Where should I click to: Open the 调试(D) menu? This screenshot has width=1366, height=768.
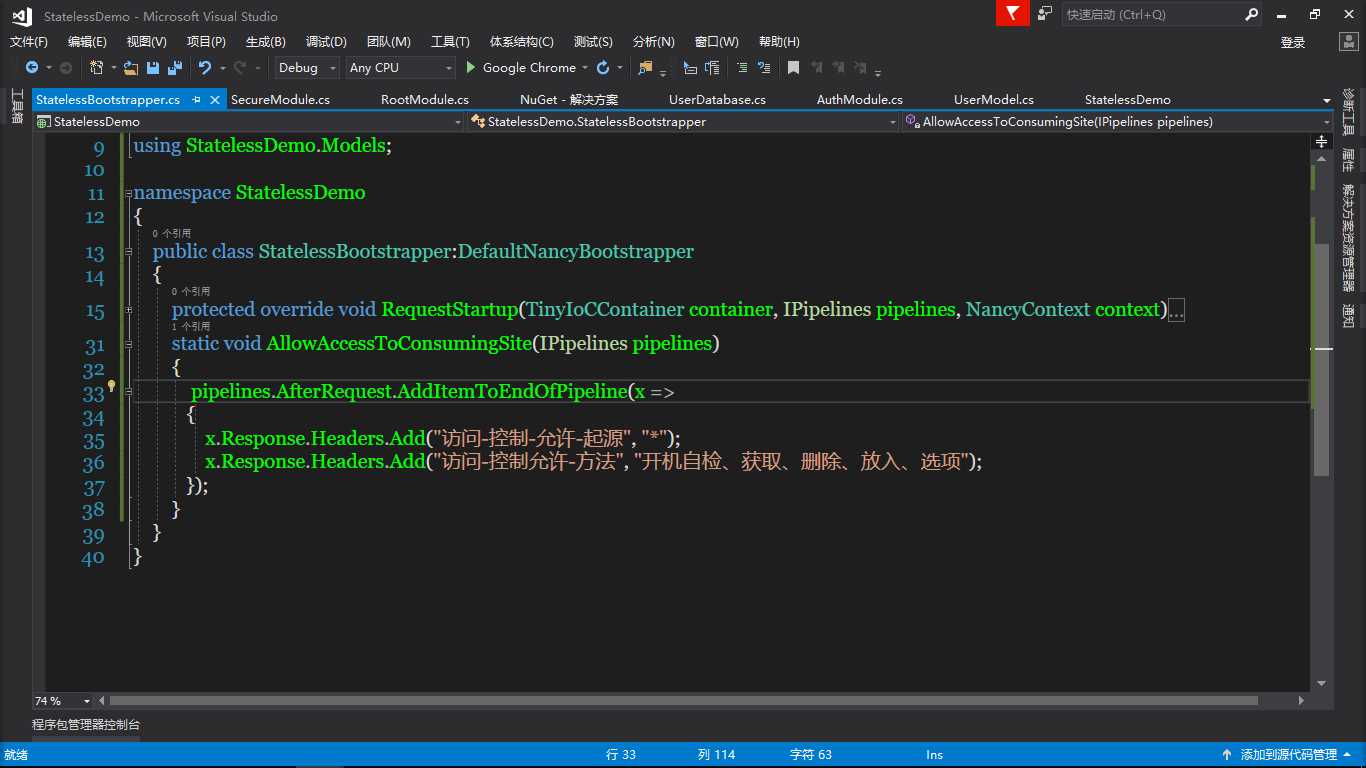(326, 42)
